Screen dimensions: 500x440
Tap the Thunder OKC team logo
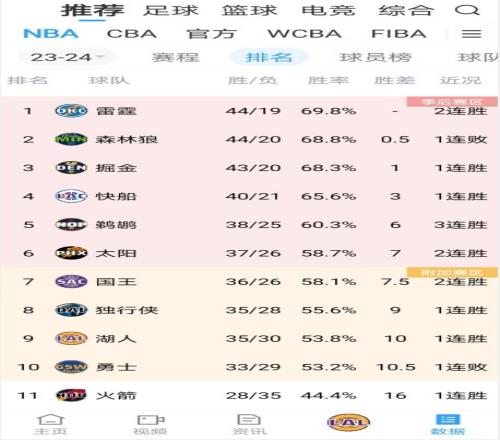[71, 111]
